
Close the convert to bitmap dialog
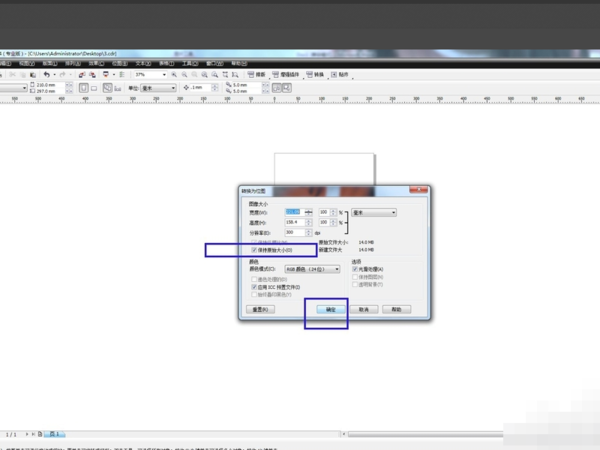(419, 190)
